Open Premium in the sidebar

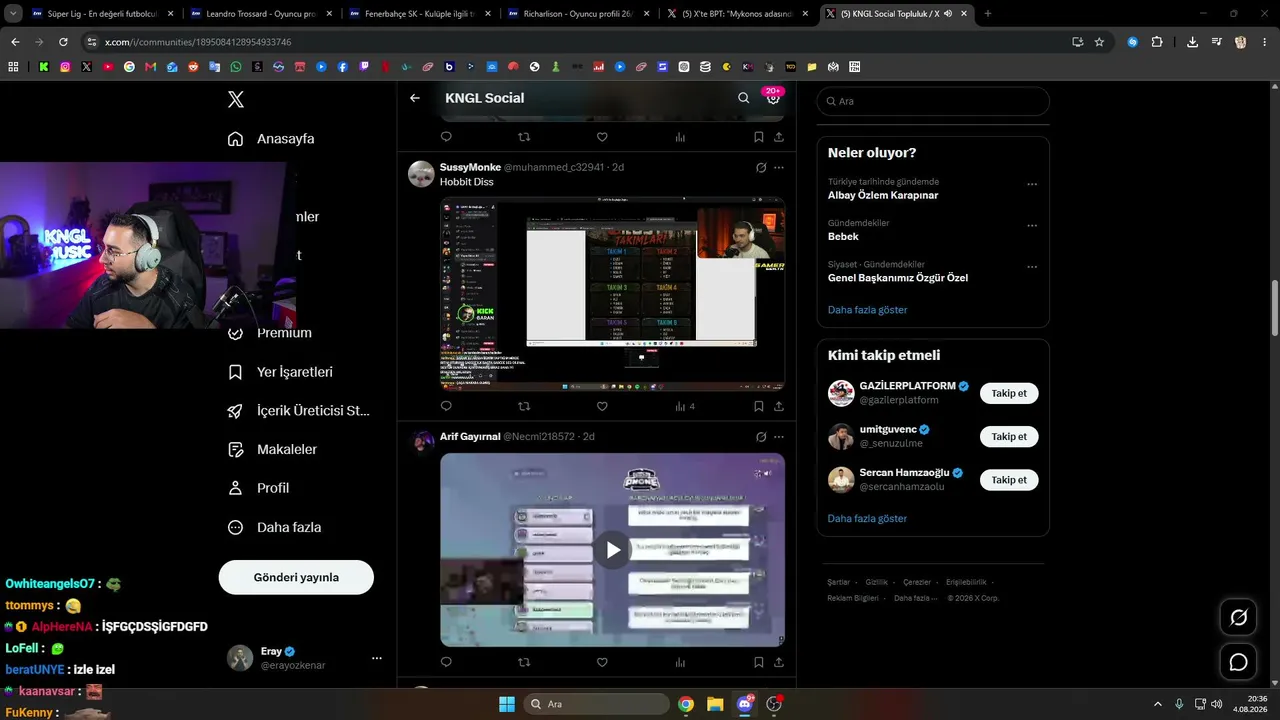click(x=270, y=333)
